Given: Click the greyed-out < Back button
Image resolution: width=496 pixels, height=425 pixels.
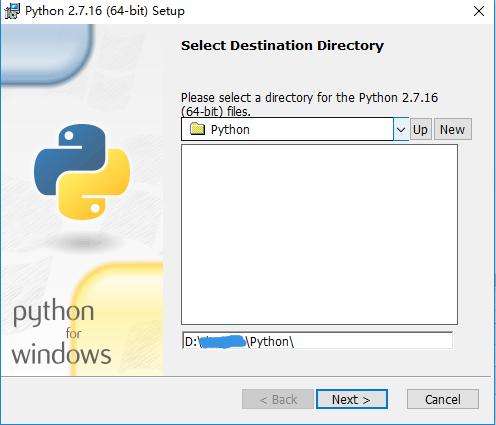Looking at the screenshot, I should pos(278,399).
